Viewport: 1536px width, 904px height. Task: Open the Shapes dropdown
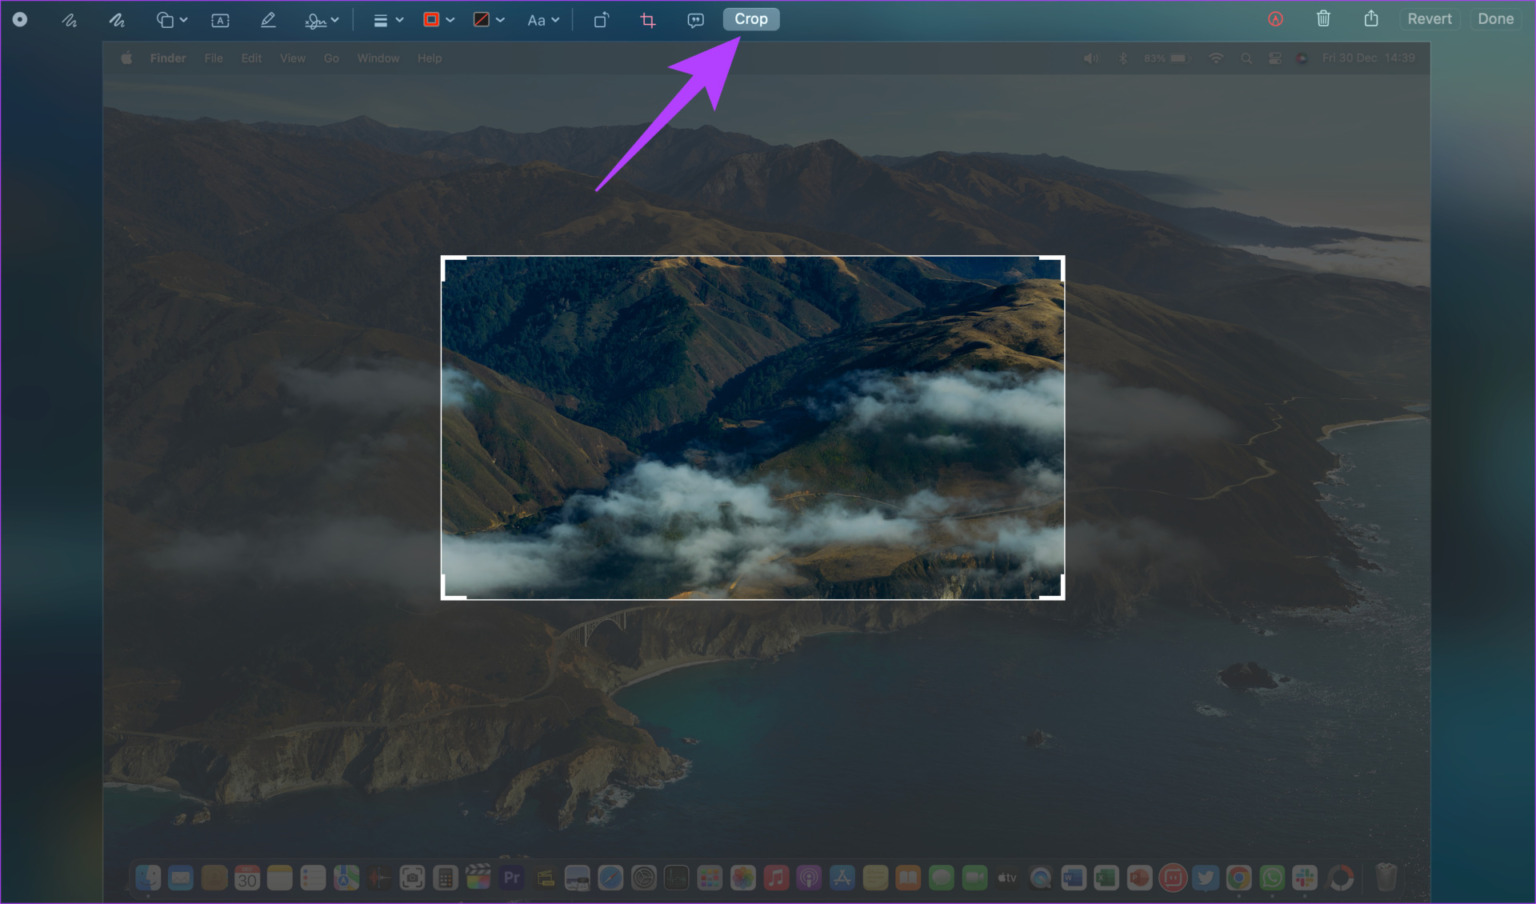(170, 18)
